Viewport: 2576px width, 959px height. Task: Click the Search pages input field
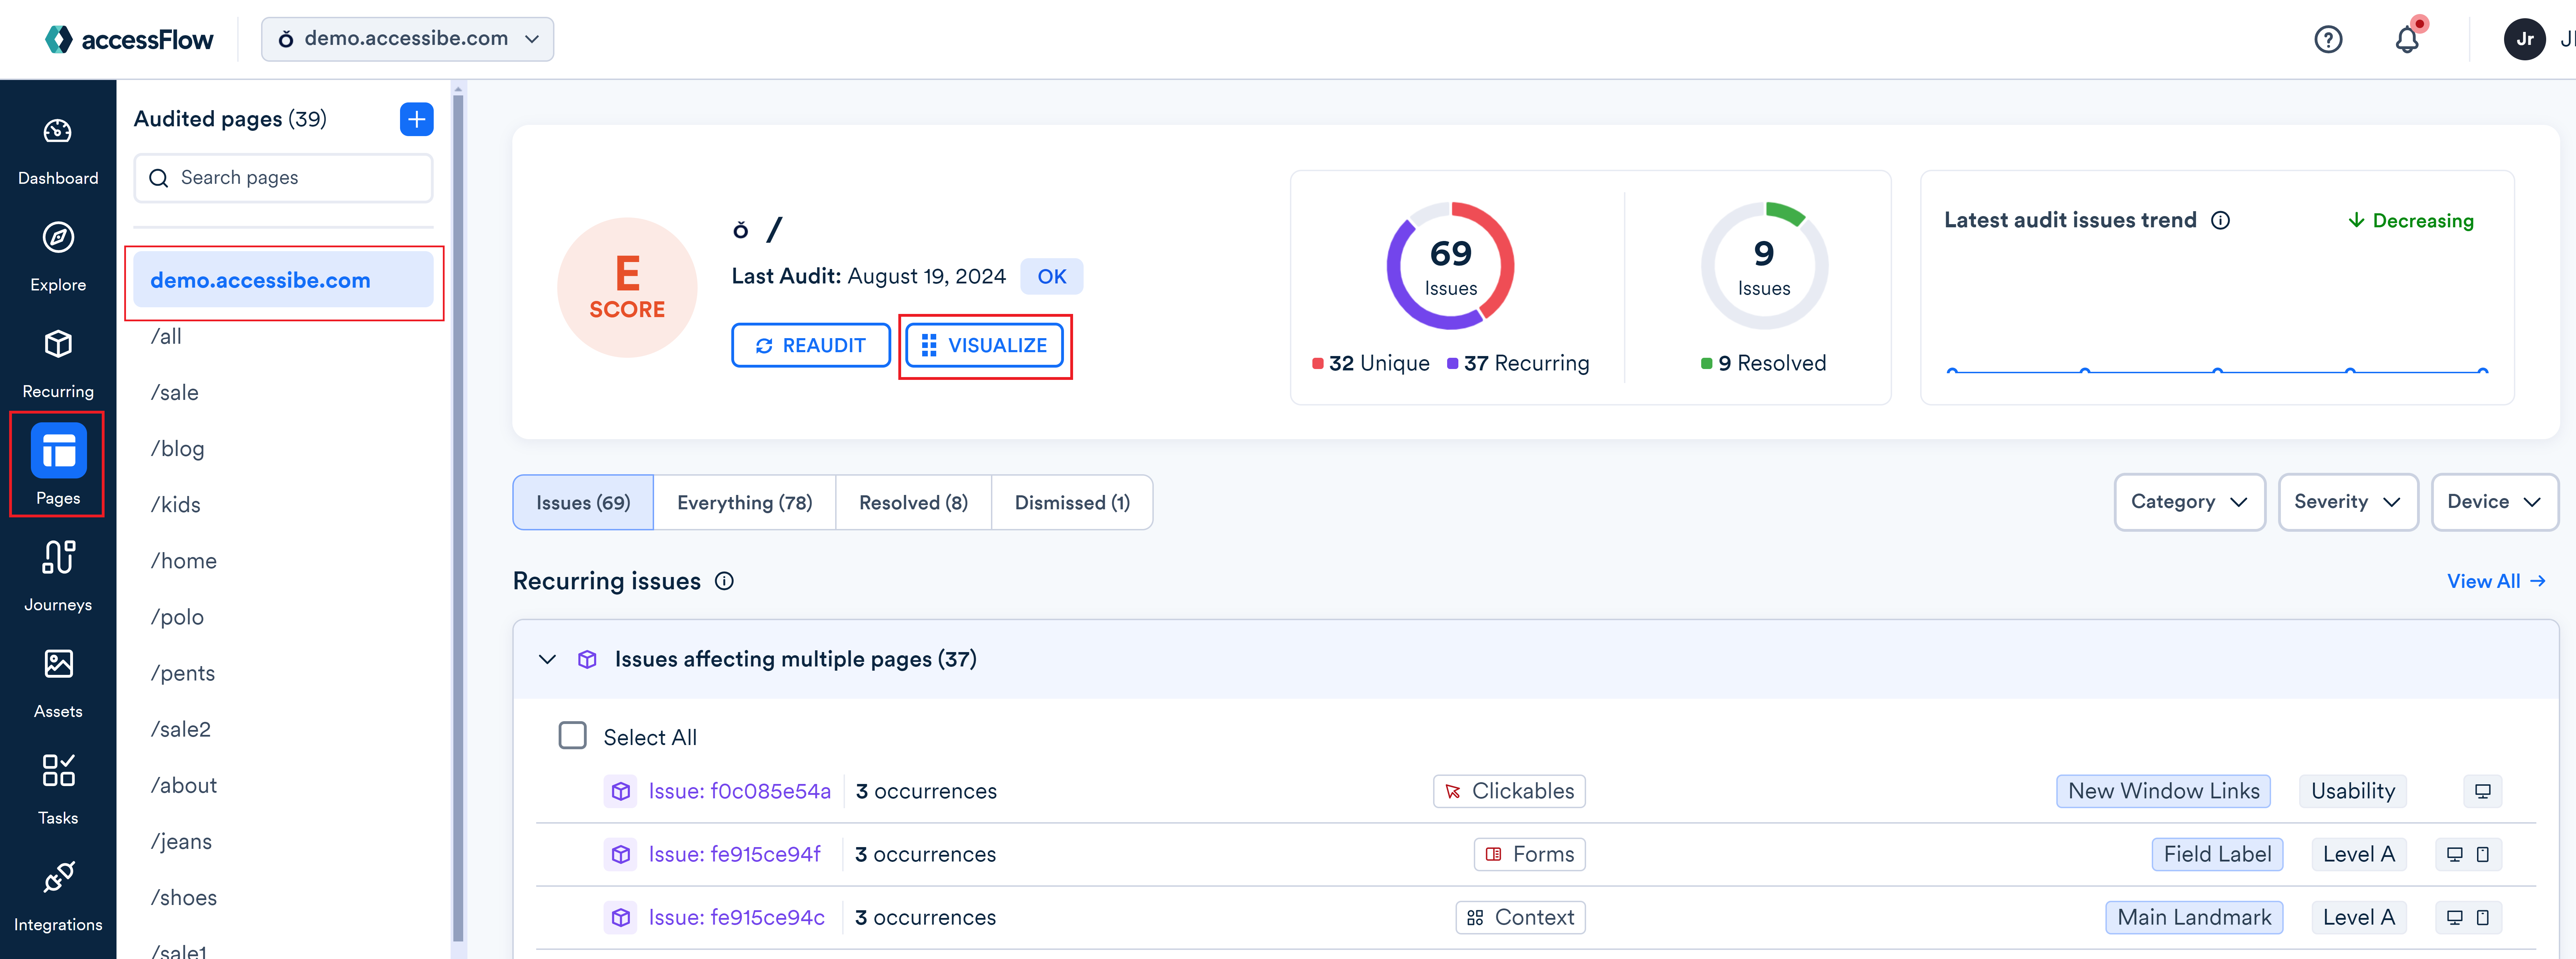coord(283,178)
